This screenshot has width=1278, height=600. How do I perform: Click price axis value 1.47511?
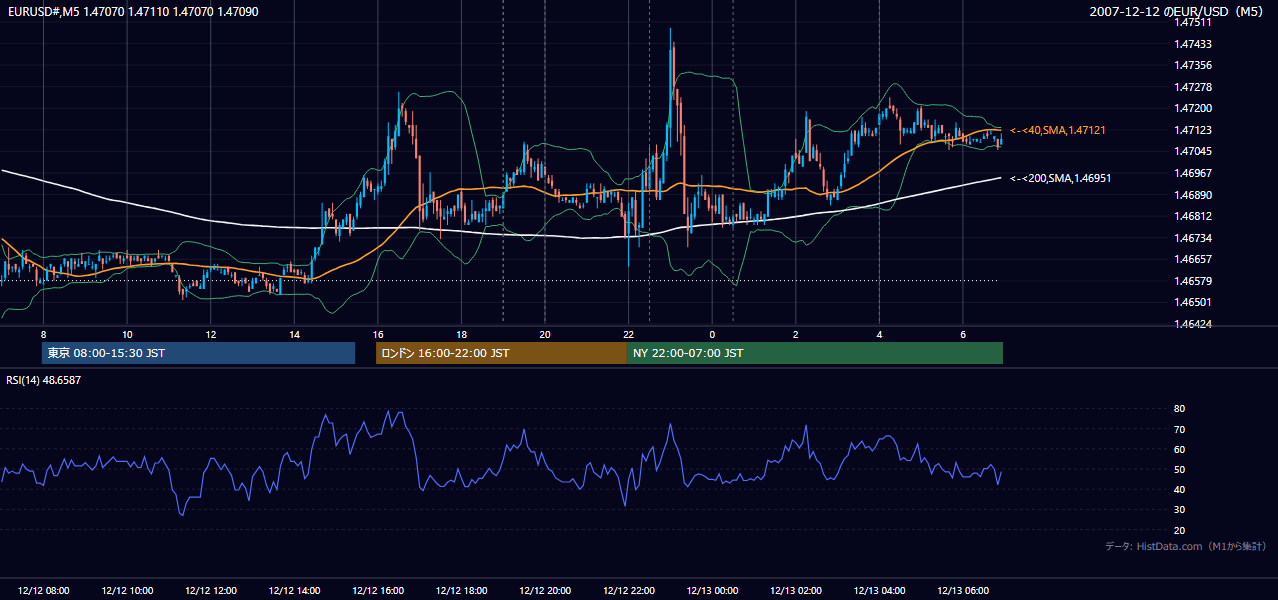1194,22
